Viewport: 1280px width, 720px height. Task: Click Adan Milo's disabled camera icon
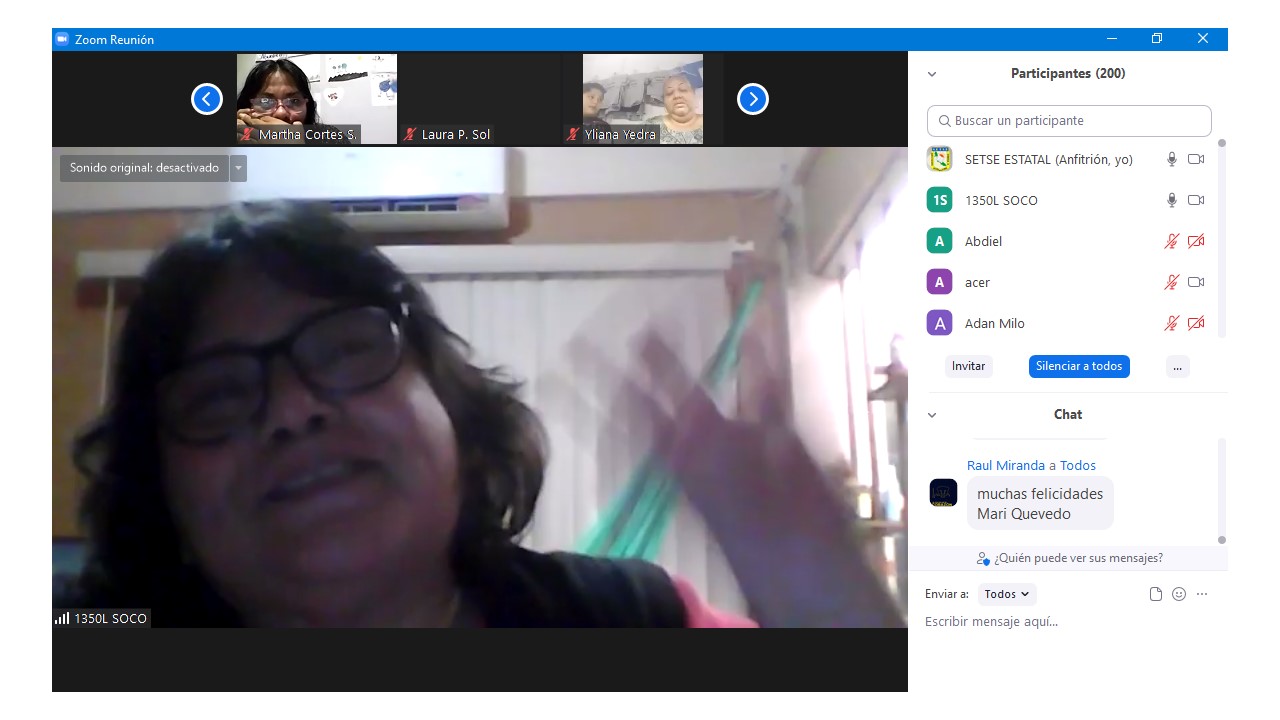tap(1196, 323)
